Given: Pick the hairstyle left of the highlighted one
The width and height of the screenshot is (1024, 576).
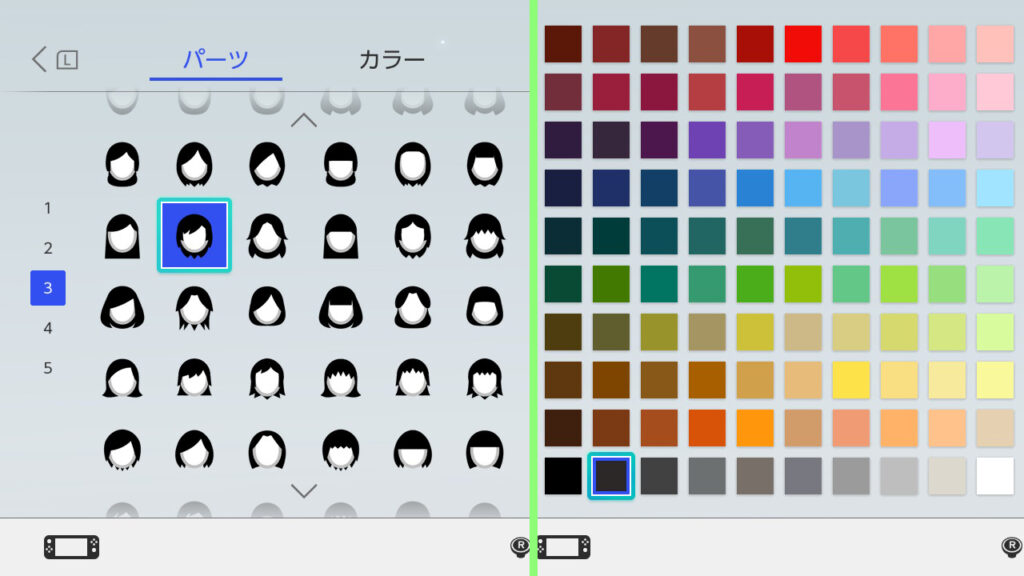Looking at the screenshot, I should [x=122, y=236].
